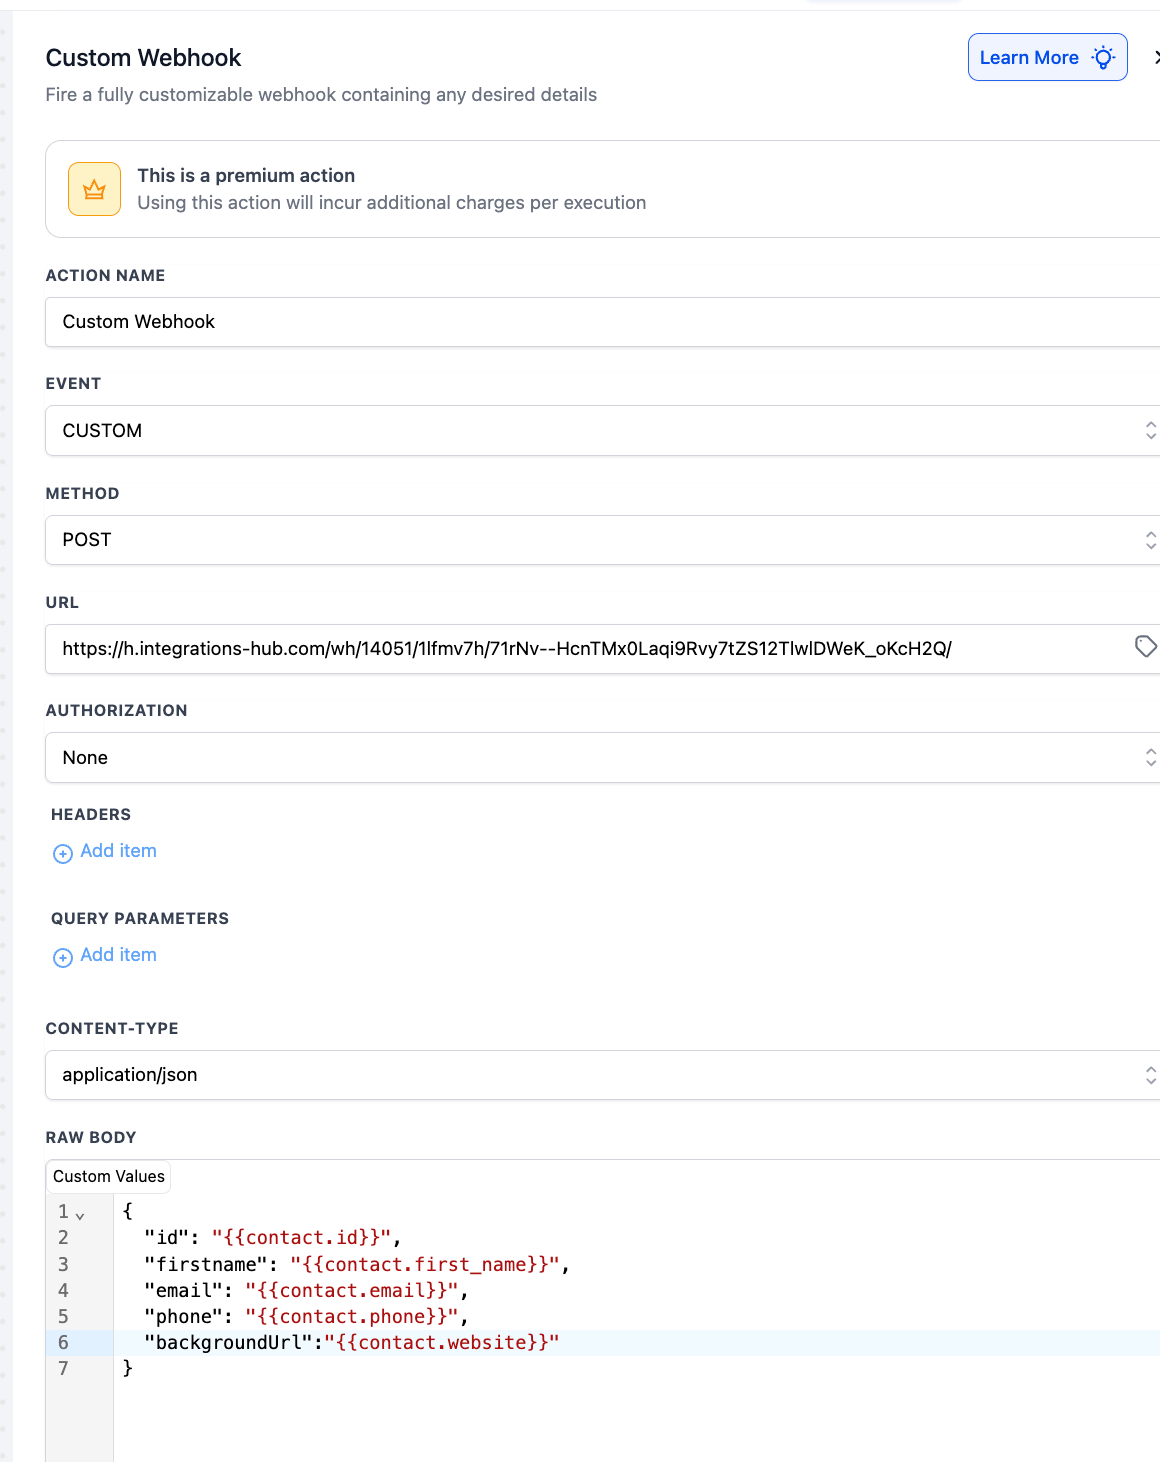Click the closing brace on line 7
1160x1462 pixels.
(128, 1368)
